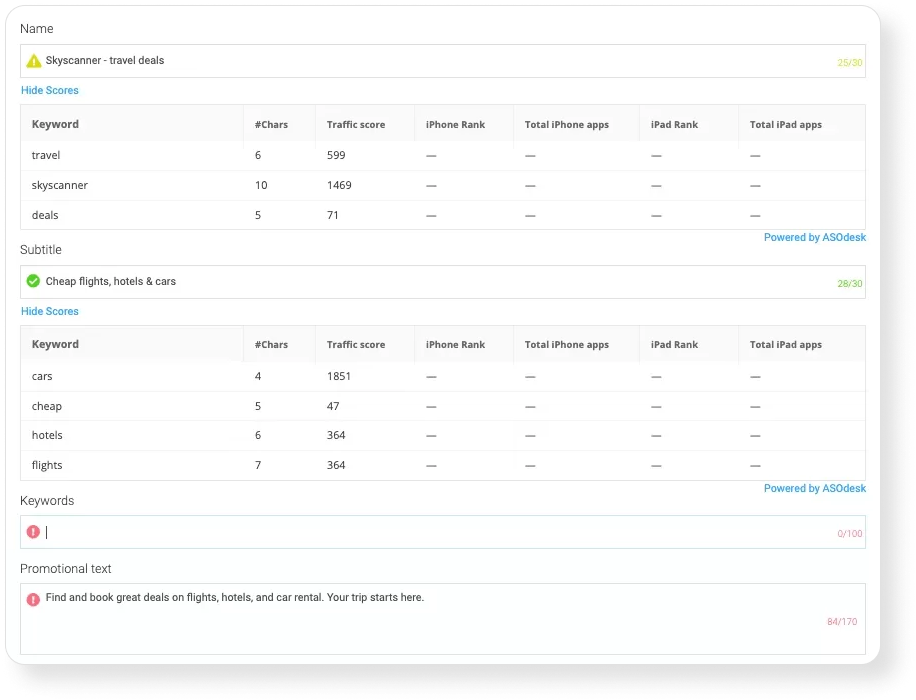Viewport: 916px width, 700px height.
Task: Select the 'cars' keyword row
Action: click(443, 376)
